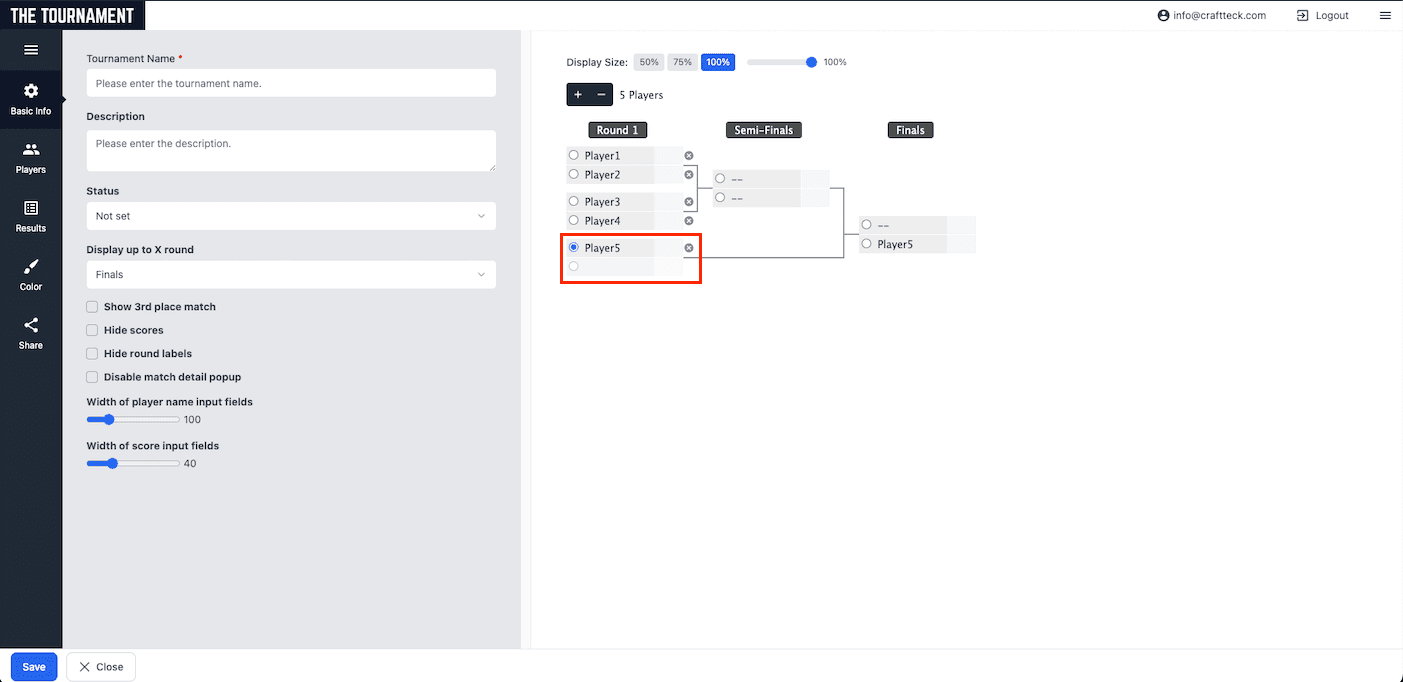Toggle Disable match detail popup checkbox
The height and width of the screenshot is (682, 1403).
(93, 377)
